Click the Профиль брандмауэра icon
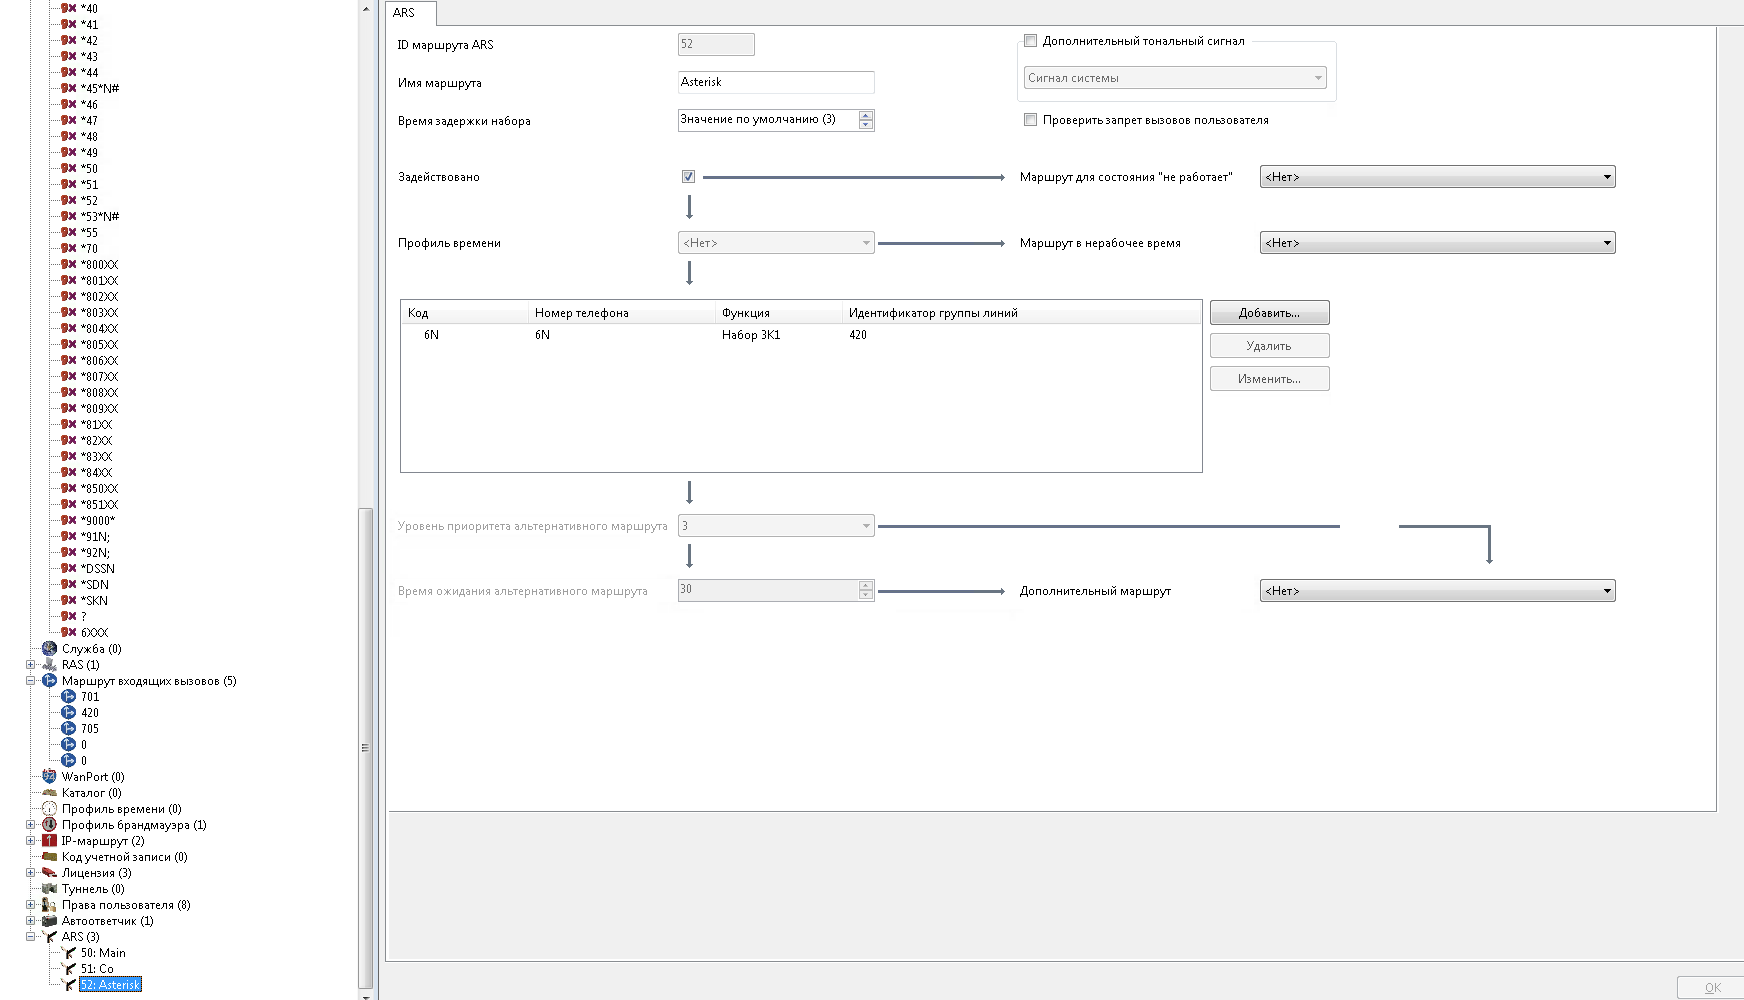 pos(49,824)
